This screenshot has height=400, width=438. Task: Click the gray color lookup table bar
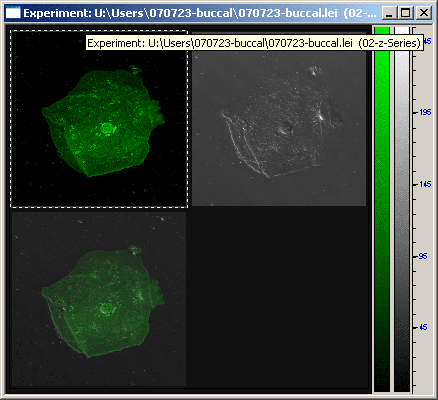tap(402, 210)
